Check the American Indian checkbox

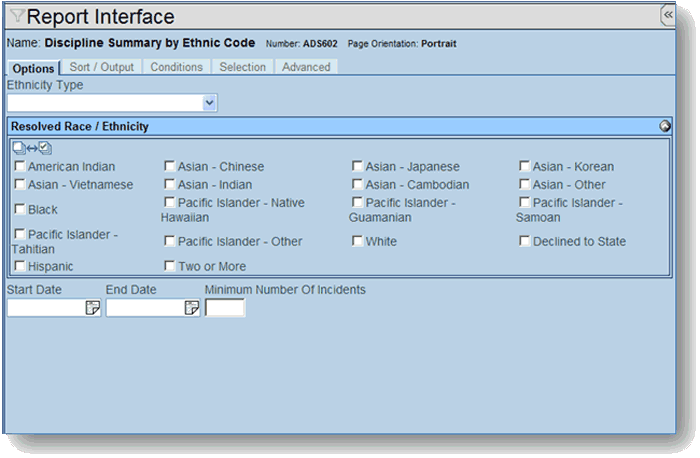20,166
